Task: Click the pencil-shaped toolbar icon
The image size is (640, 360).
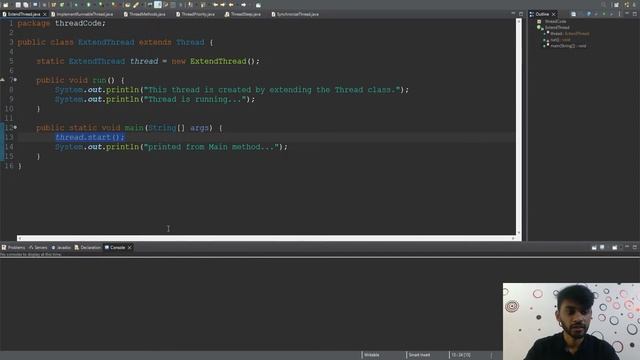Action: click(136, 5)
